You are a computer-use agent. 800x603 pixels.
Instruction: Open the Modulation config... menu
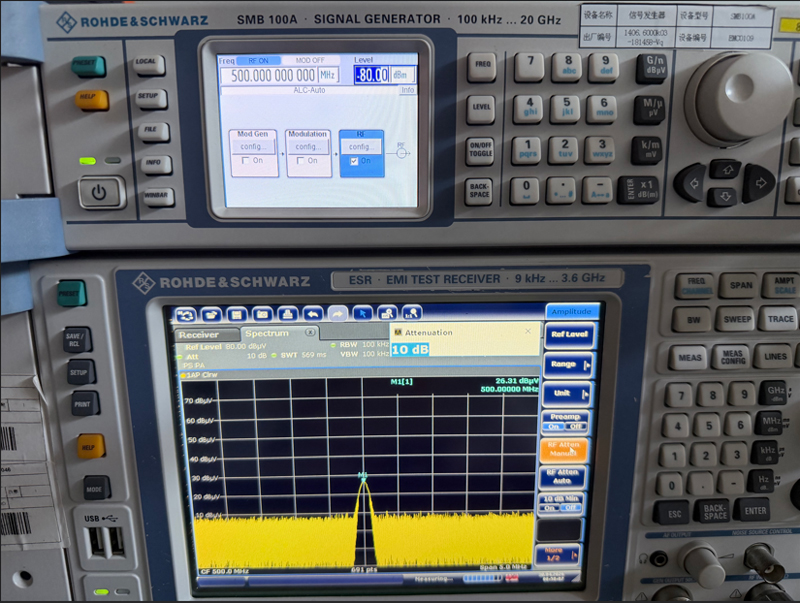[308, 146]
